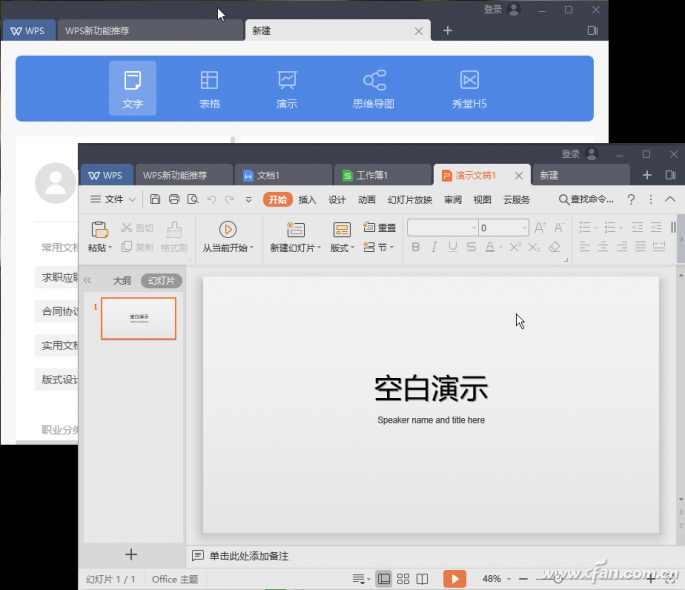Select slide 1 thumbnail in panel
Screen dimensions: 685x590
pyautogui.click(x=138, y=318)
